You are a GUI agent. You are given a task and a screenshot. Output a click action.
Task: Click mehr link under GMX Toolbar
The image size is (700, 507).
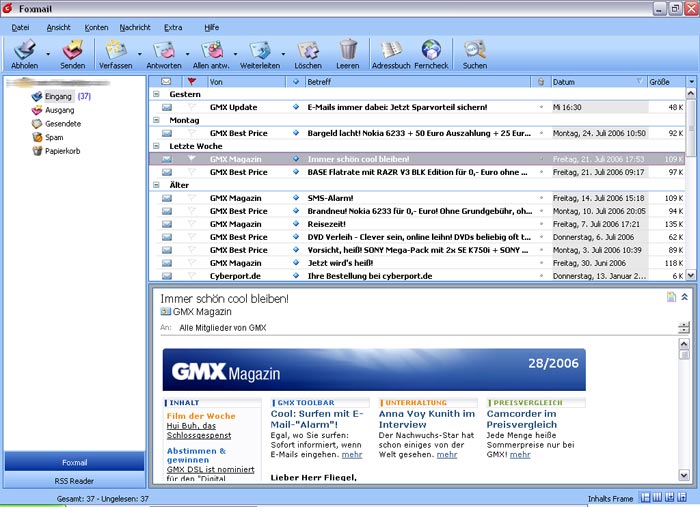pyautogui.click(x=352, y=455)
